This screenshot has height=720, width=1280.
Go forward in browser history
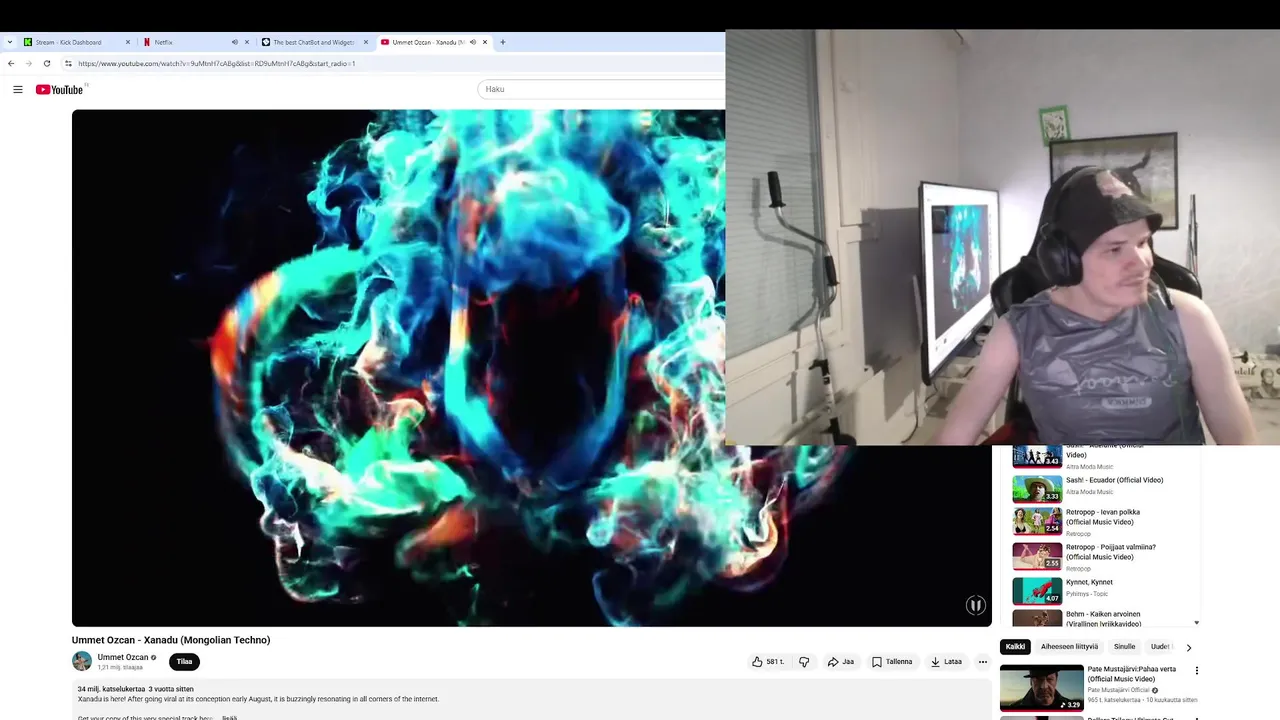tap(28, 63)
